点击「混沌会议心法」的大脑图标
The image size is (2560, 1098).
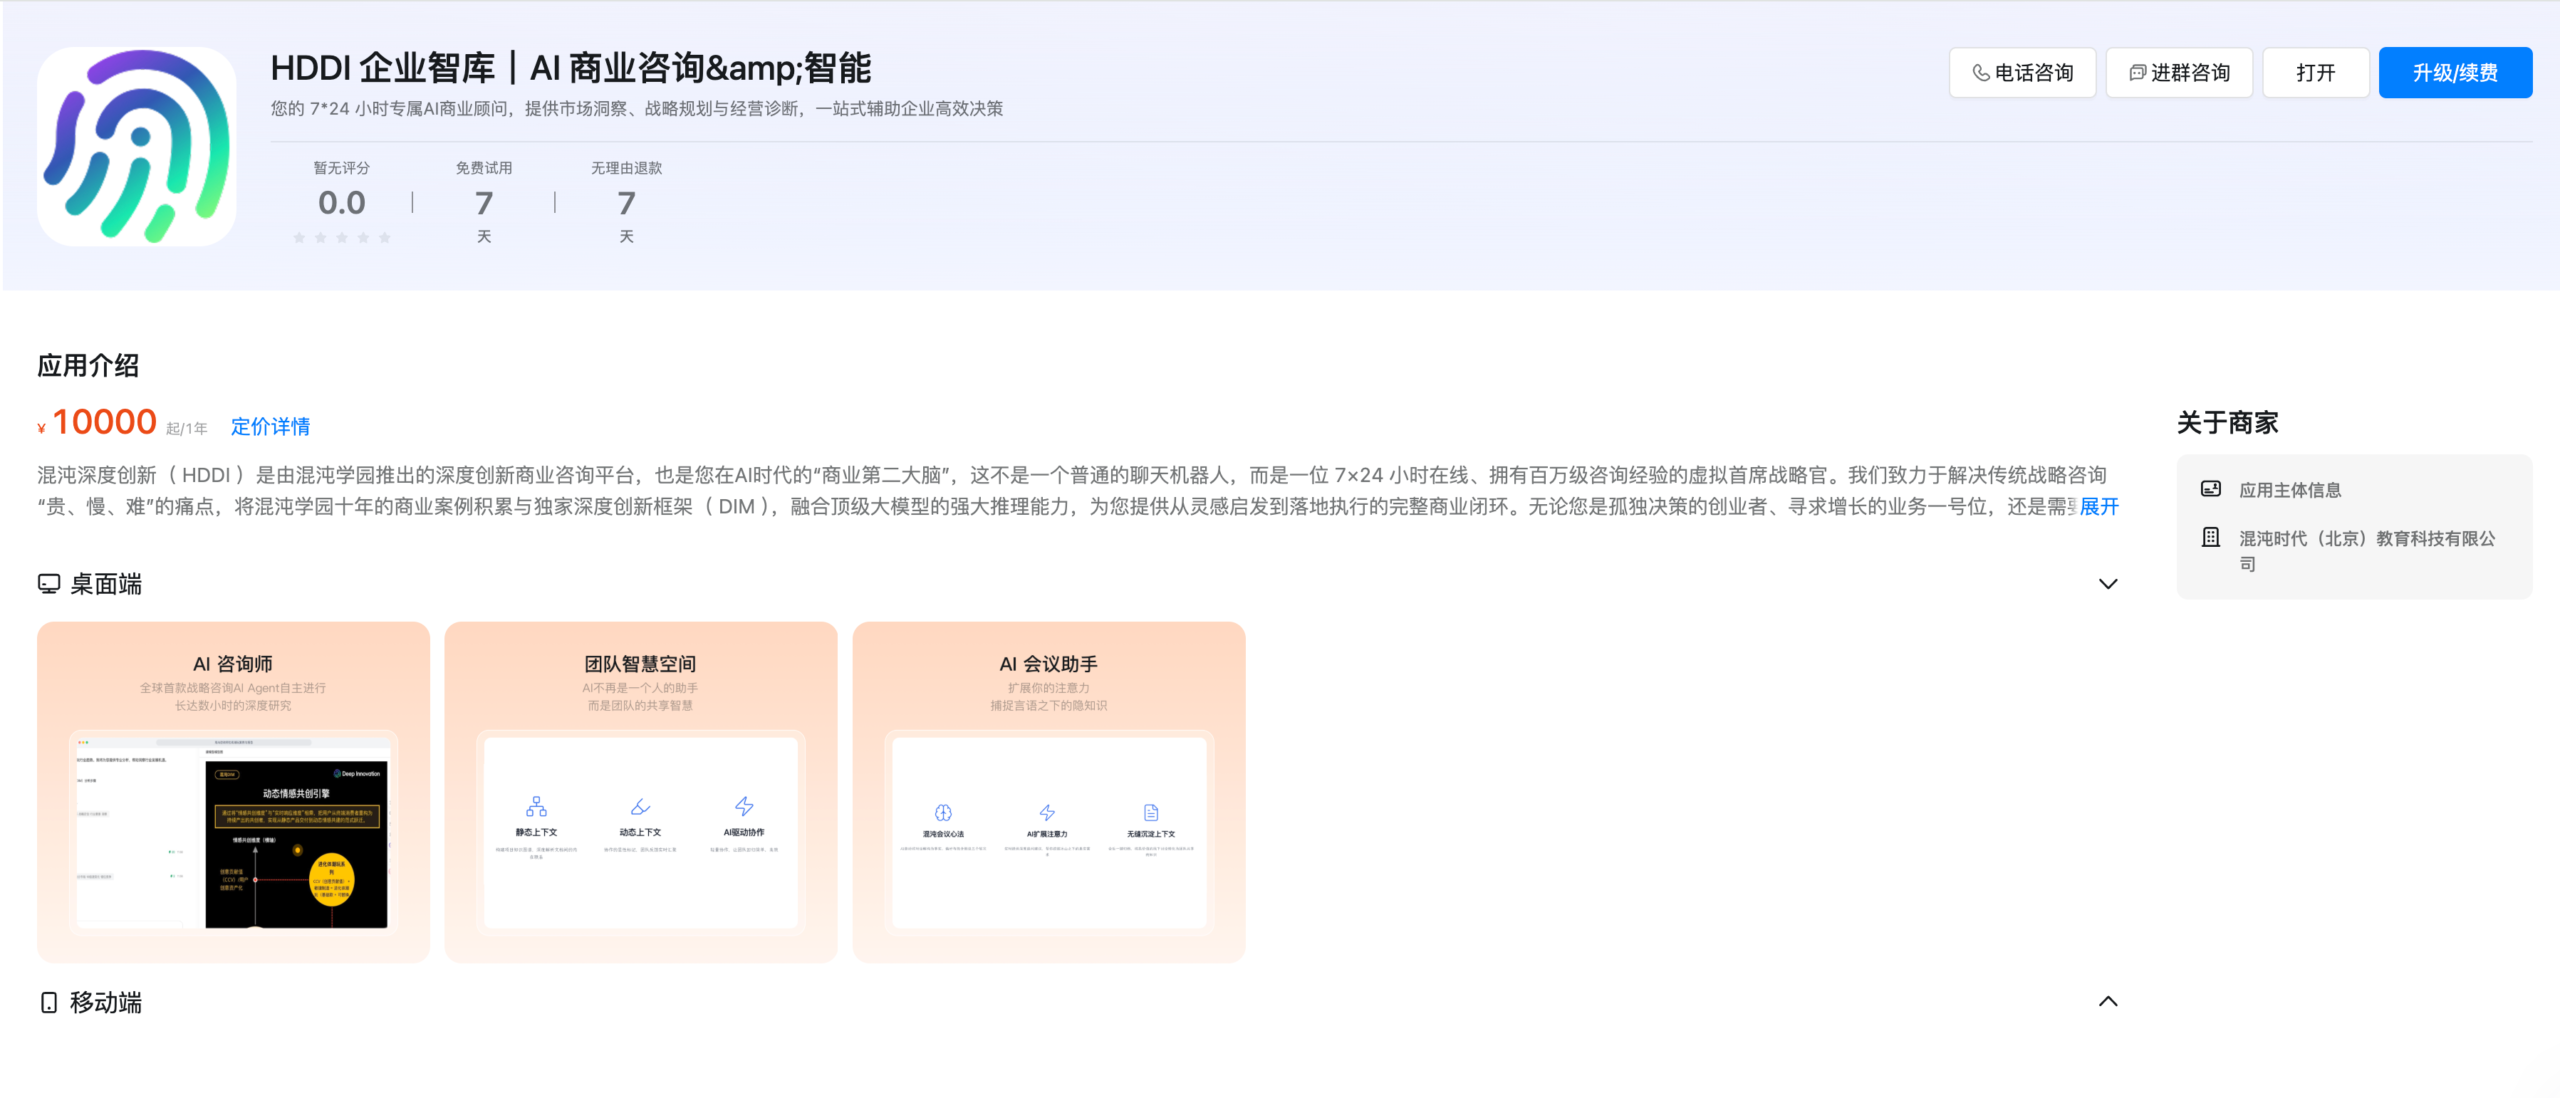click(944, 812)
